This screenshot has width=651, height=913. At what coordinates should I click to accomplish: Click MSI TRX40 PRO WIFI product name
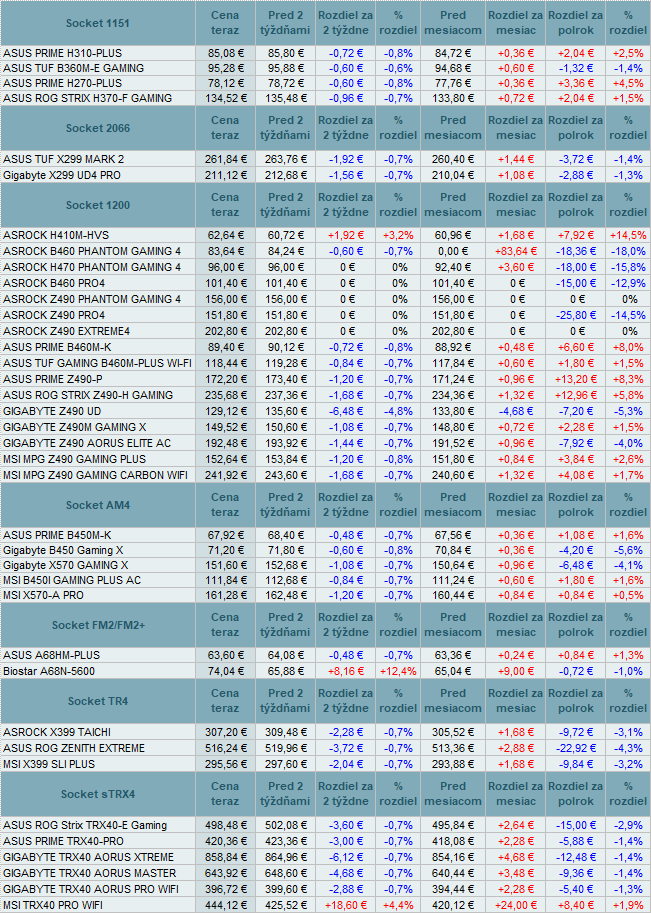pyautogui.click(x=55, y=905)
